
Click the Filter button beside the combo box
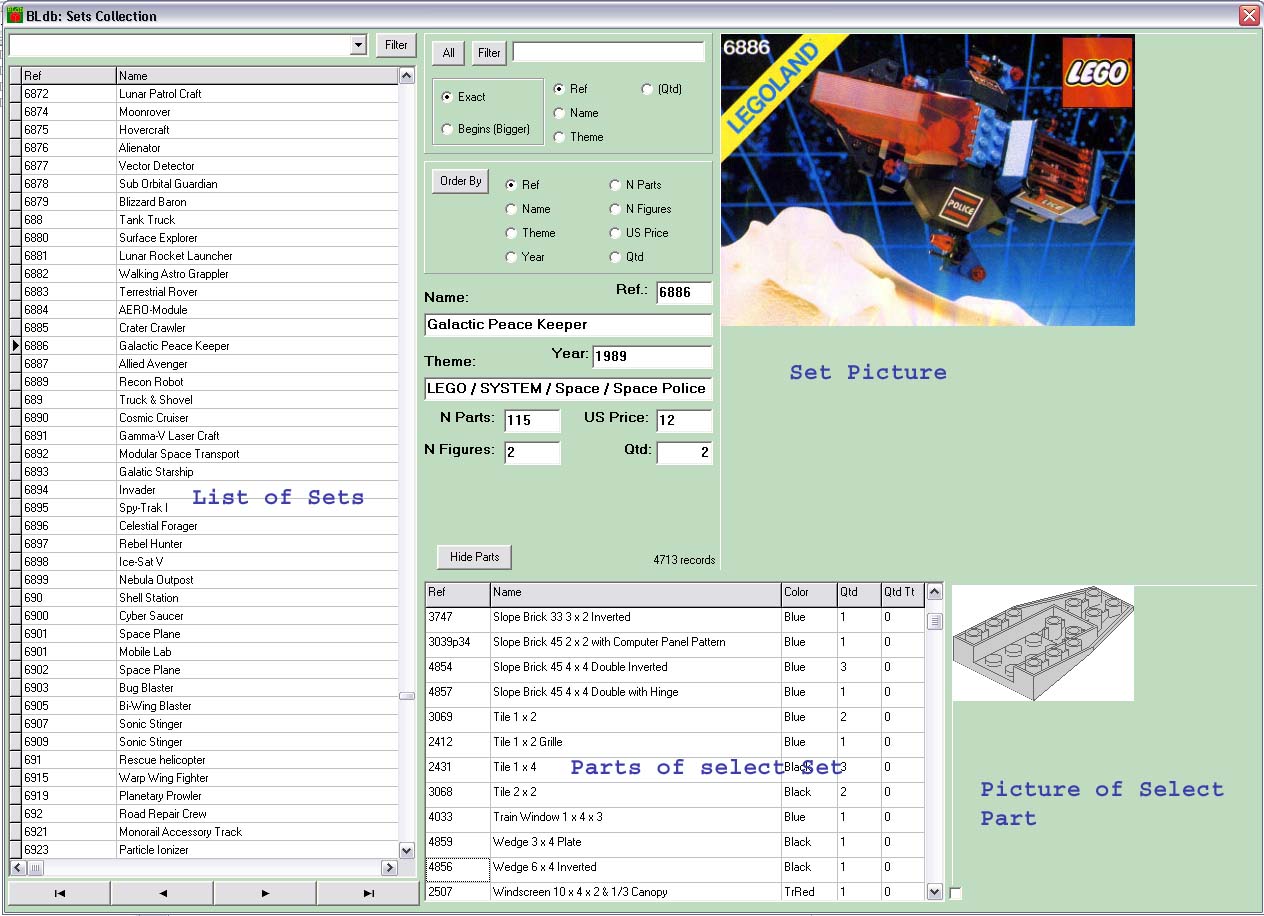click(x=397, y=45)
